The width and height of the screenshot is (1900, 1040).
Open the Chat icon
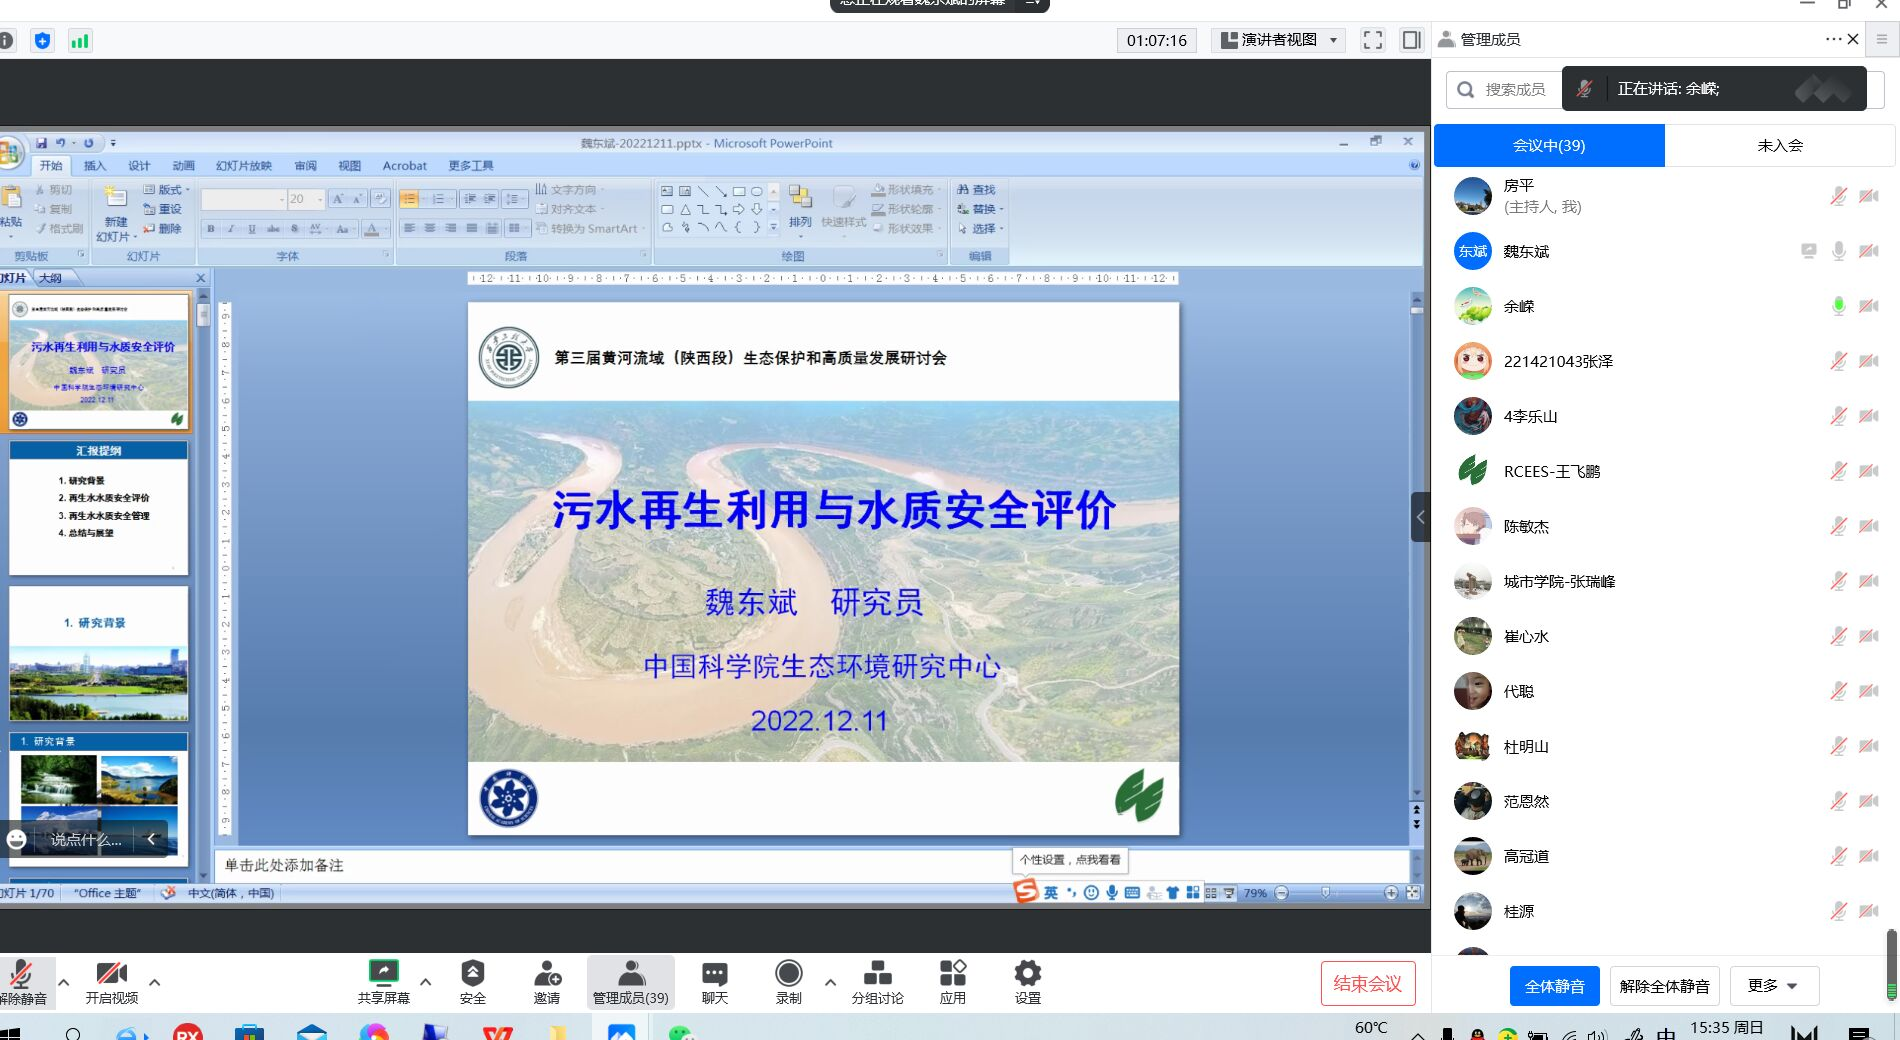[714, 973]
